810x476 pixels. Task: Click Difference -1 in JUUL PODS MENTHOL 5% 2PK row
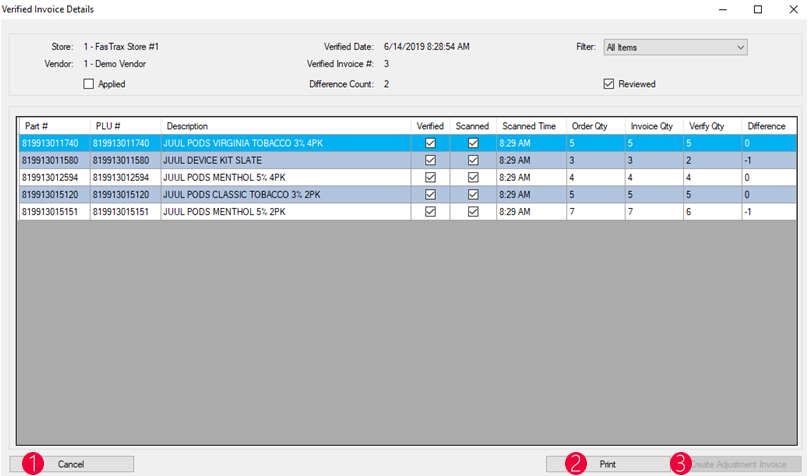[769, 211]
